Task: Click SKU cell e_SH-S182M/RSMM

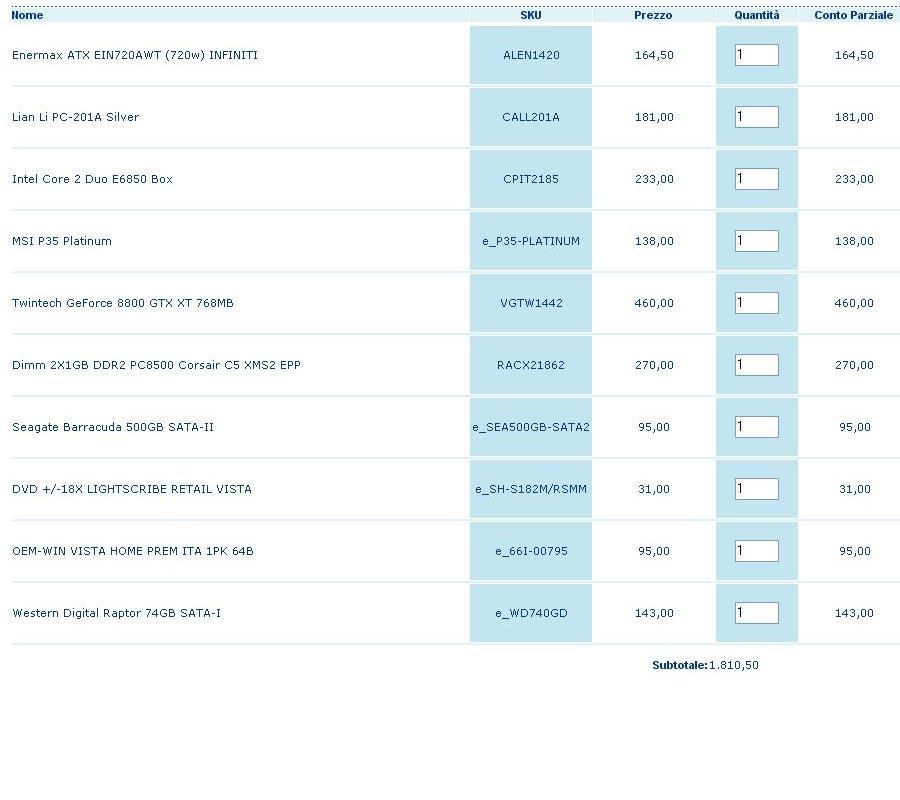Action: point(531,489)
